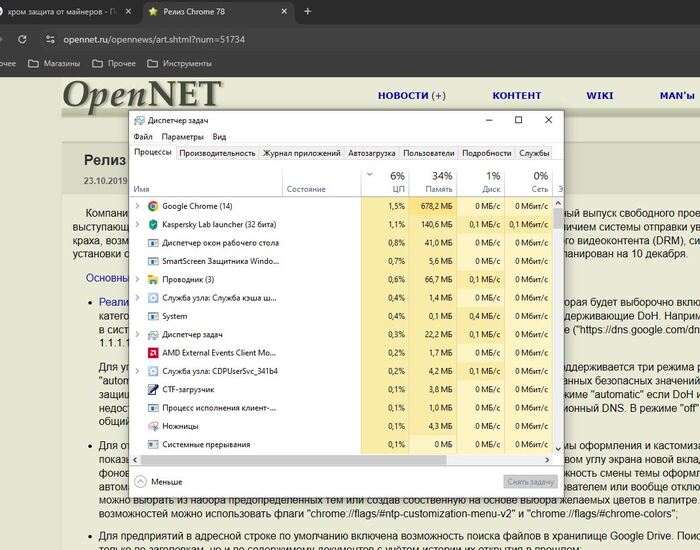The height and width of the screenshot is (550, 700).
Task: Click the horizontal scrollbar in the process list
Action: click(300, 459)
